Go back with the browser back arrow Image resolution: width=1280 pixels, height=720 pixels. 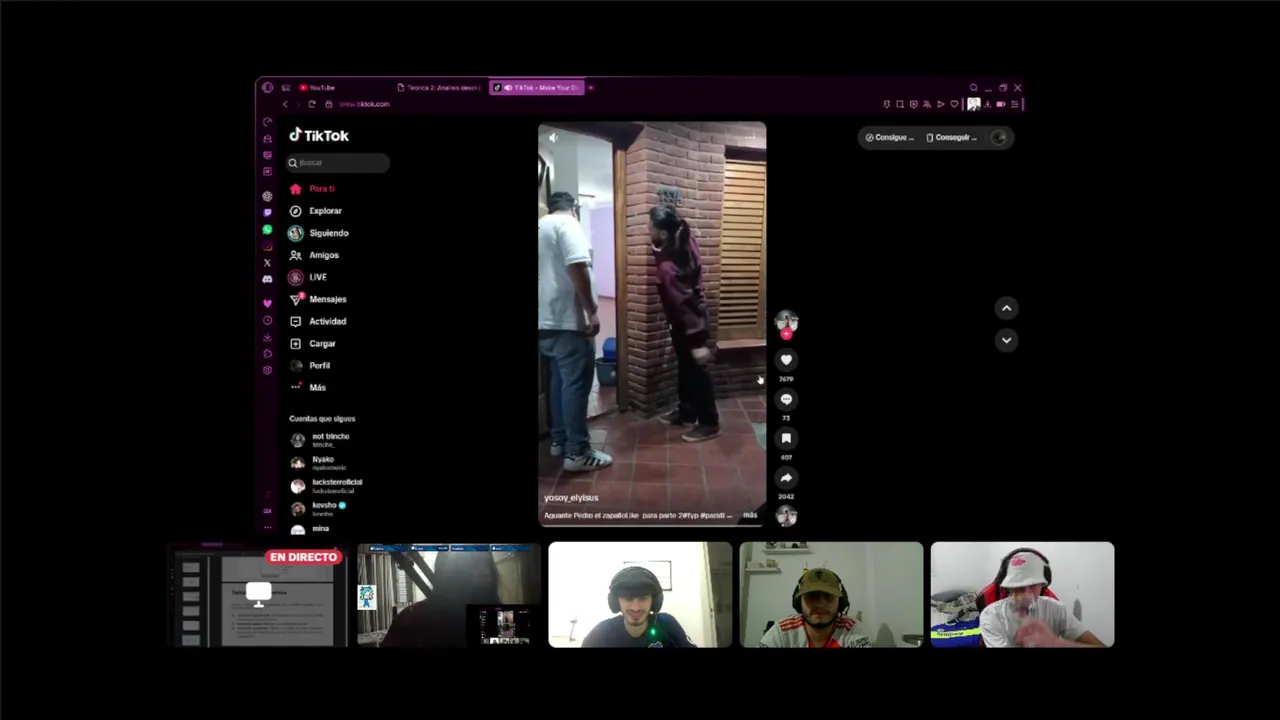point(285,104)
